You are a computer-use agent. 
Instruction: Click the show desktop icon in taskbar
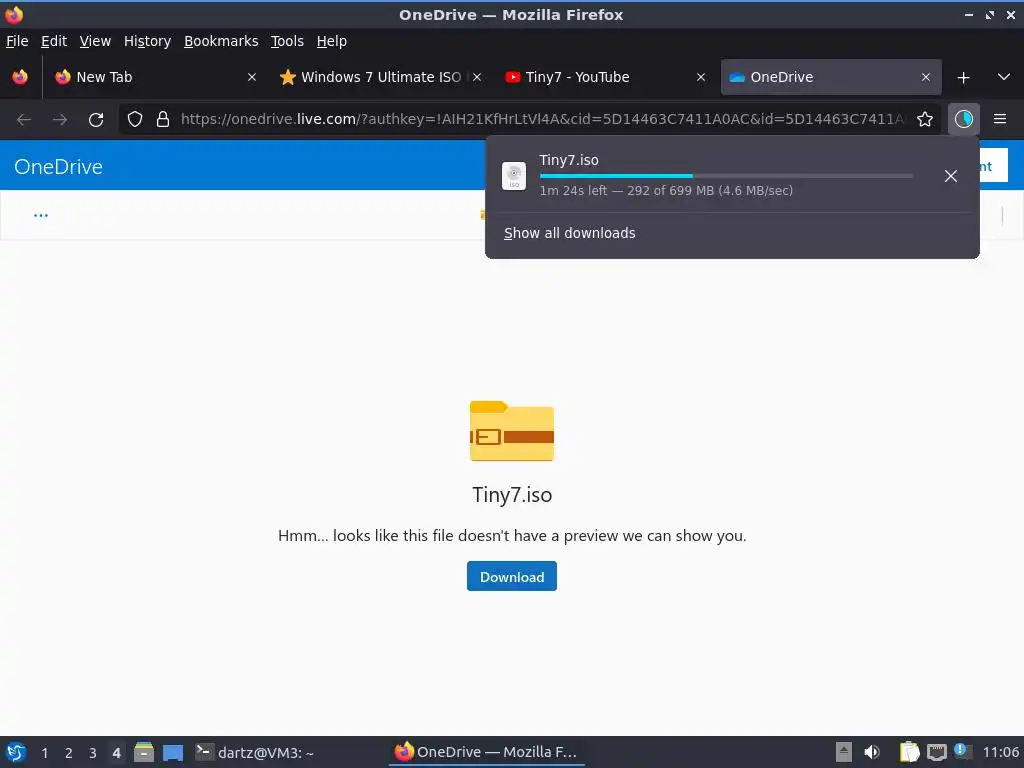(173, 752)
